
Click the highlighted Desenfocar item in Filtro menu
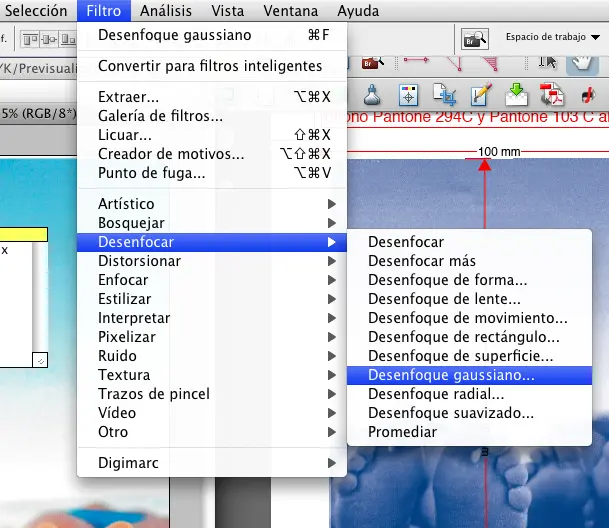212,242
